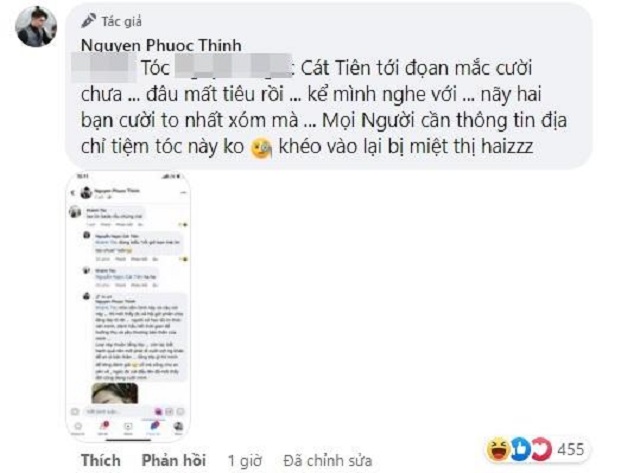This screenshot has height=473, width=640.
Task: Click the Haha laughing reaction icon
Action: pos(497,449)
